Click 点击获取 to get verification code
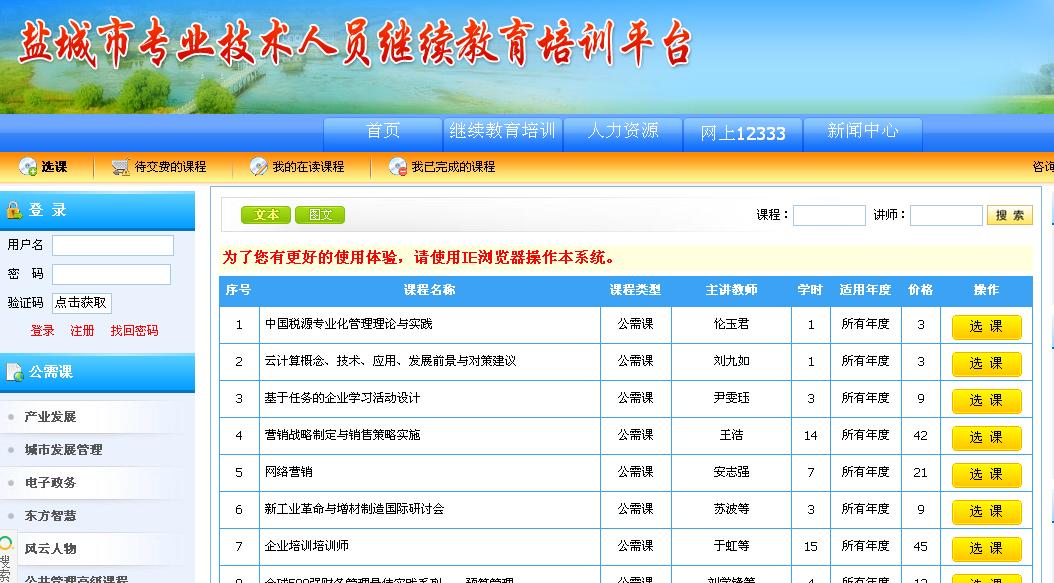This screenshot has width=1054, height=583. (82, 303)
